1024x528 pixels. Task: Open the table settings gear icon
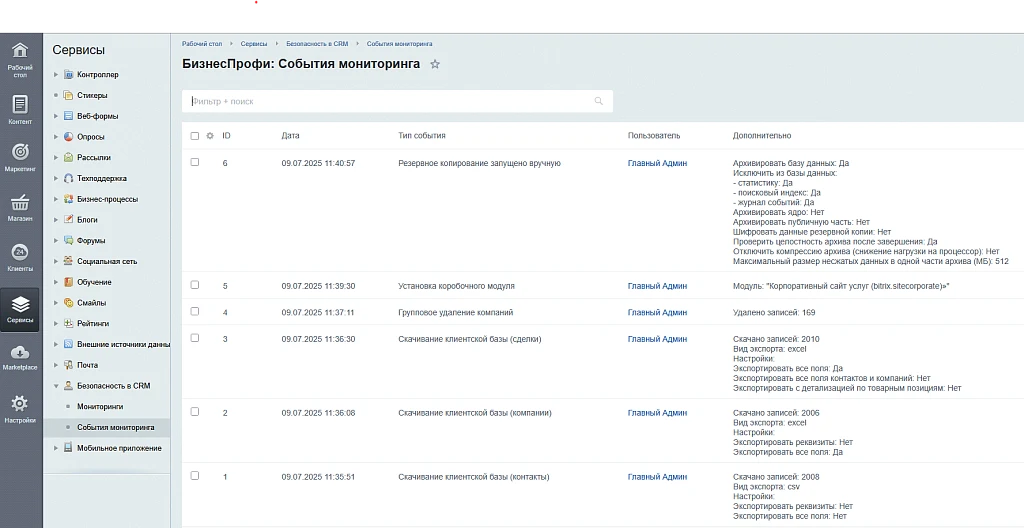click(210, 136)
